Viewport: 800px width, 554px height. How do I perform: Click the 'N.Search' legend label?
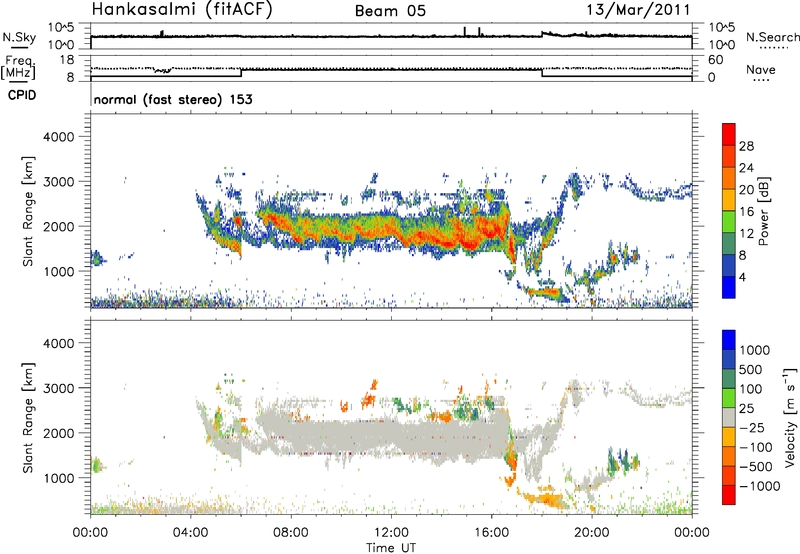772,37
